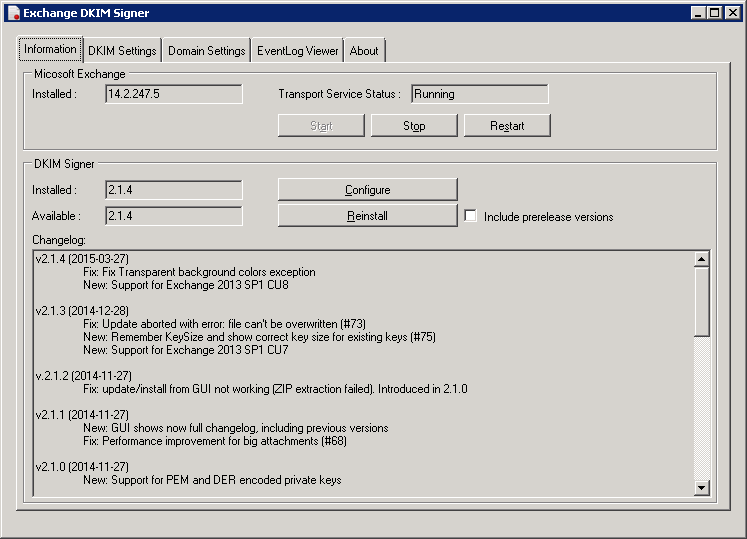
Task: Click the Exchange installed version field 14.2.247.5
Action: click(174, 94)
